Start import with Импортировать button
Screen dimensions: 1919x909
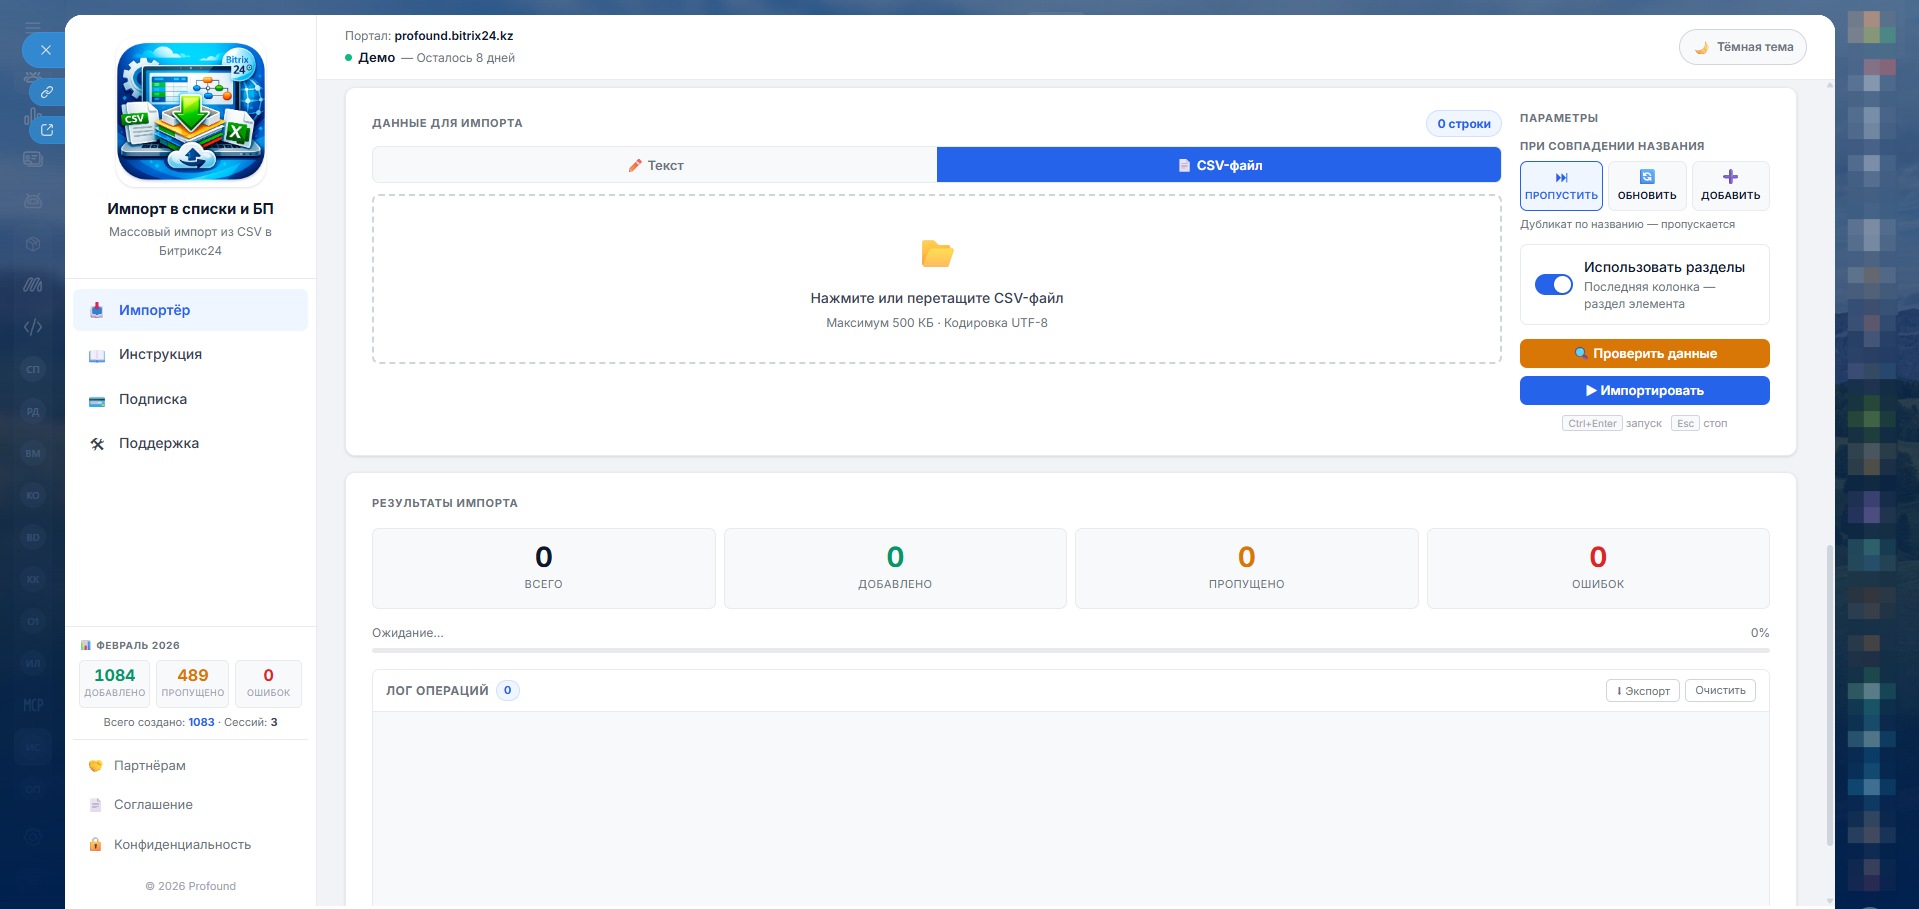1644,391
